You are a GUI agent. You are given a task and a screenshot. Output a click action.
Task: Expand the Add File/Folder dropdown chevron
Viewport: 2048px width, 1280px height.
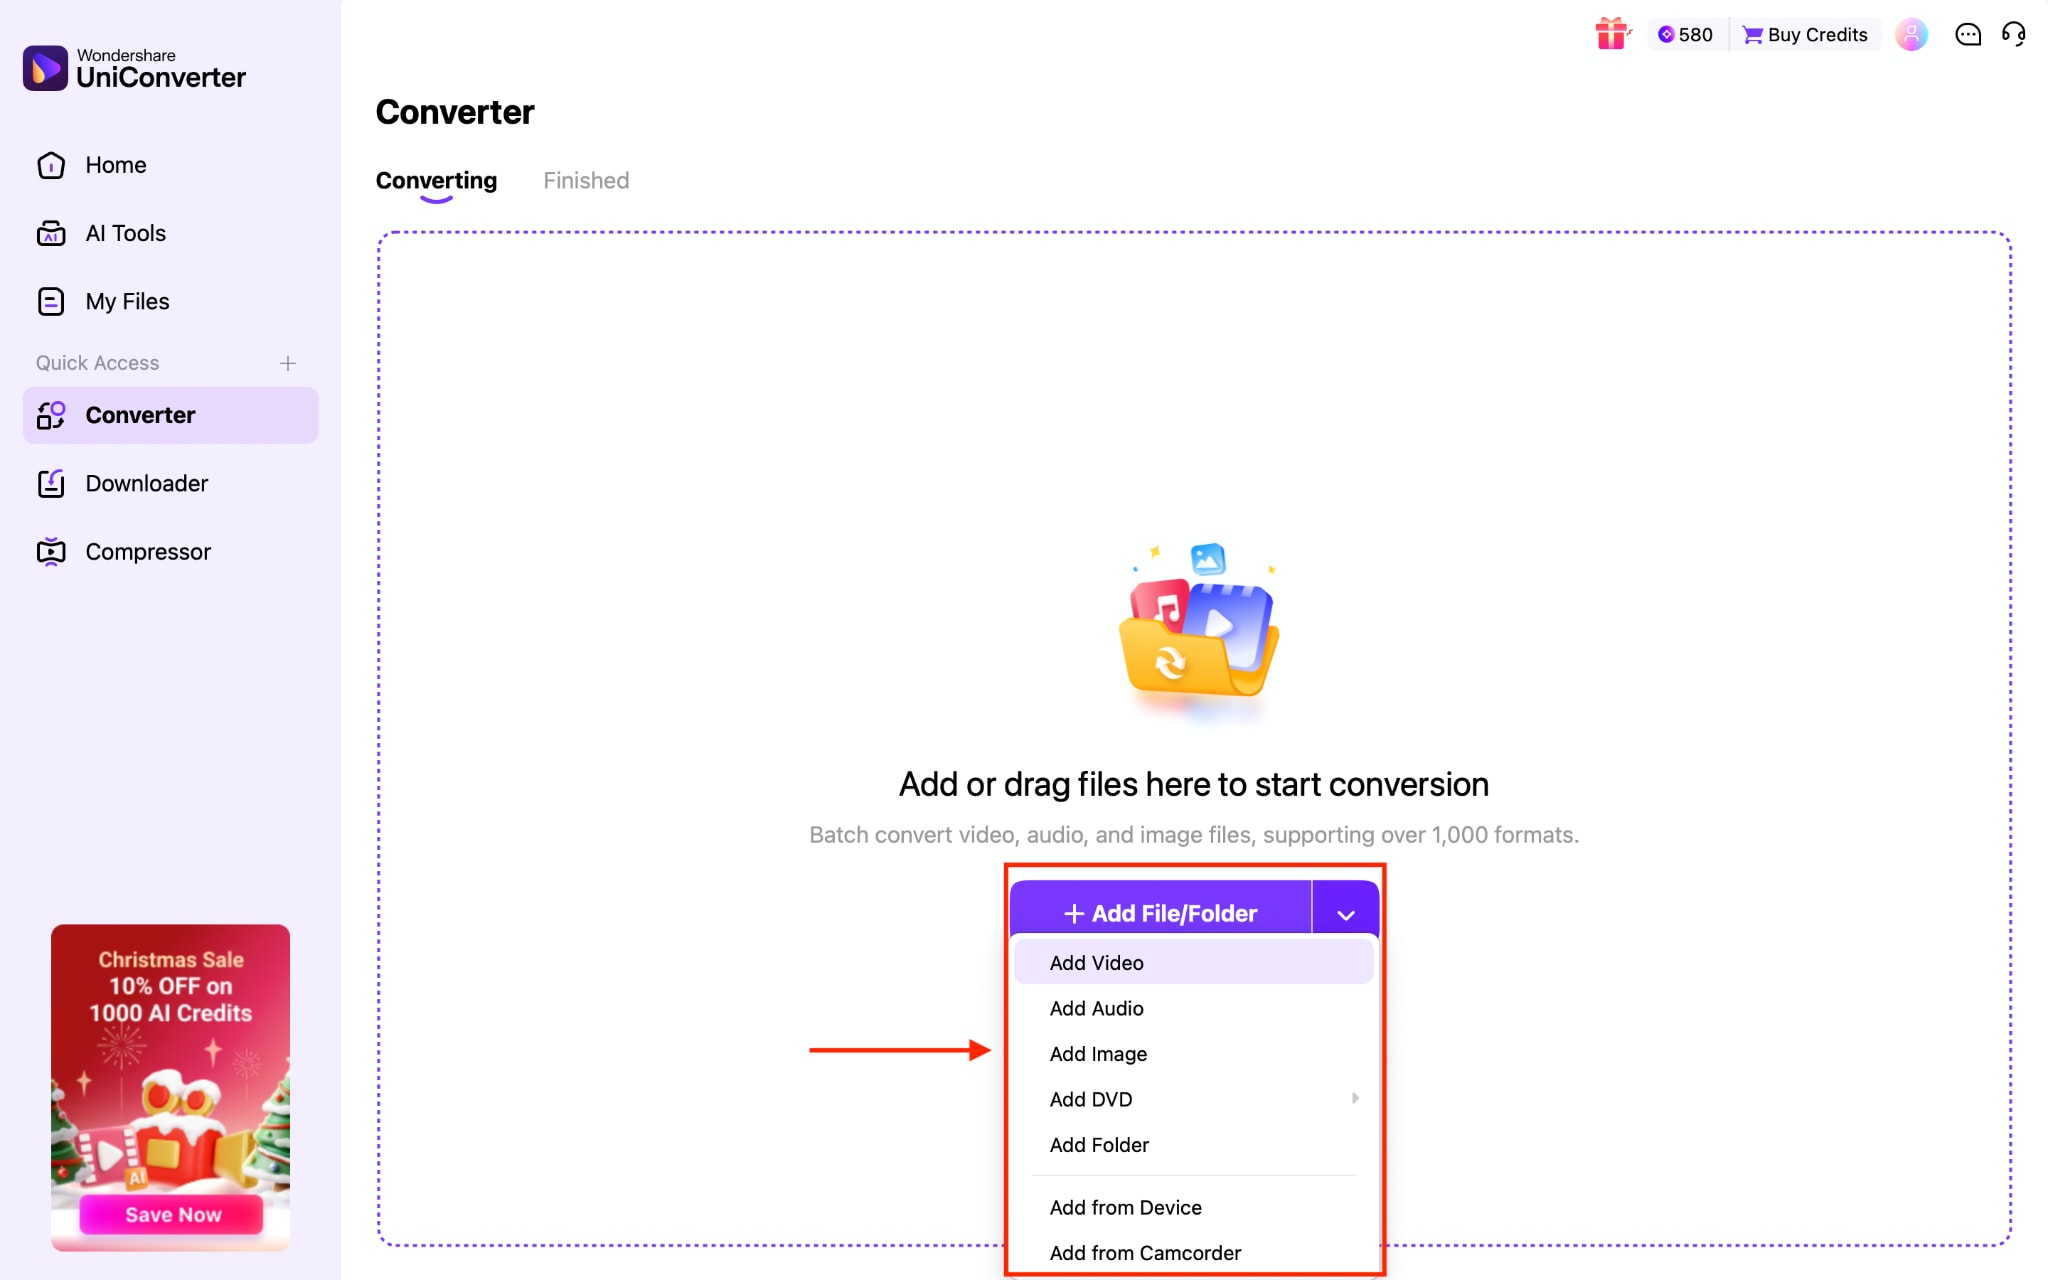pyautogui.click(x=1344, y=912)
